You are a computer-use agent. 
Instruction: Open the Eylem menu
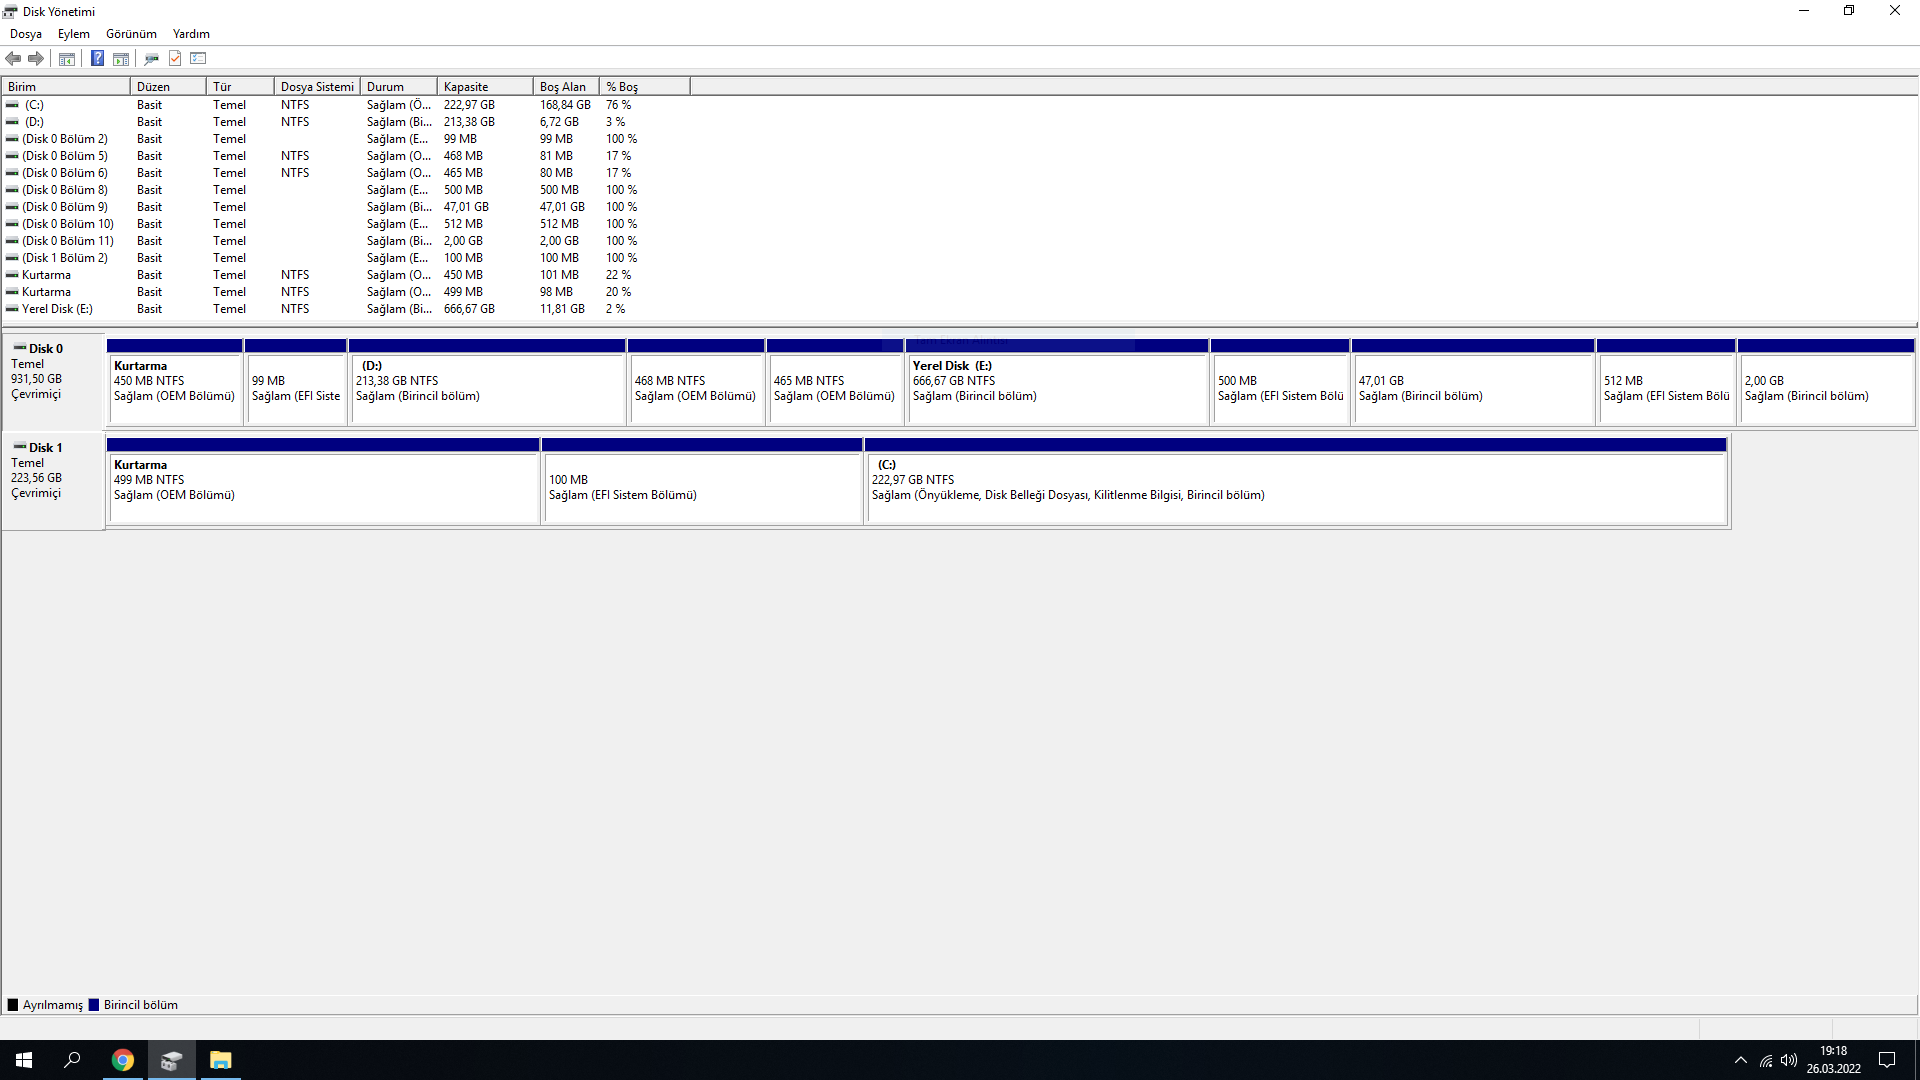(73, 34)
